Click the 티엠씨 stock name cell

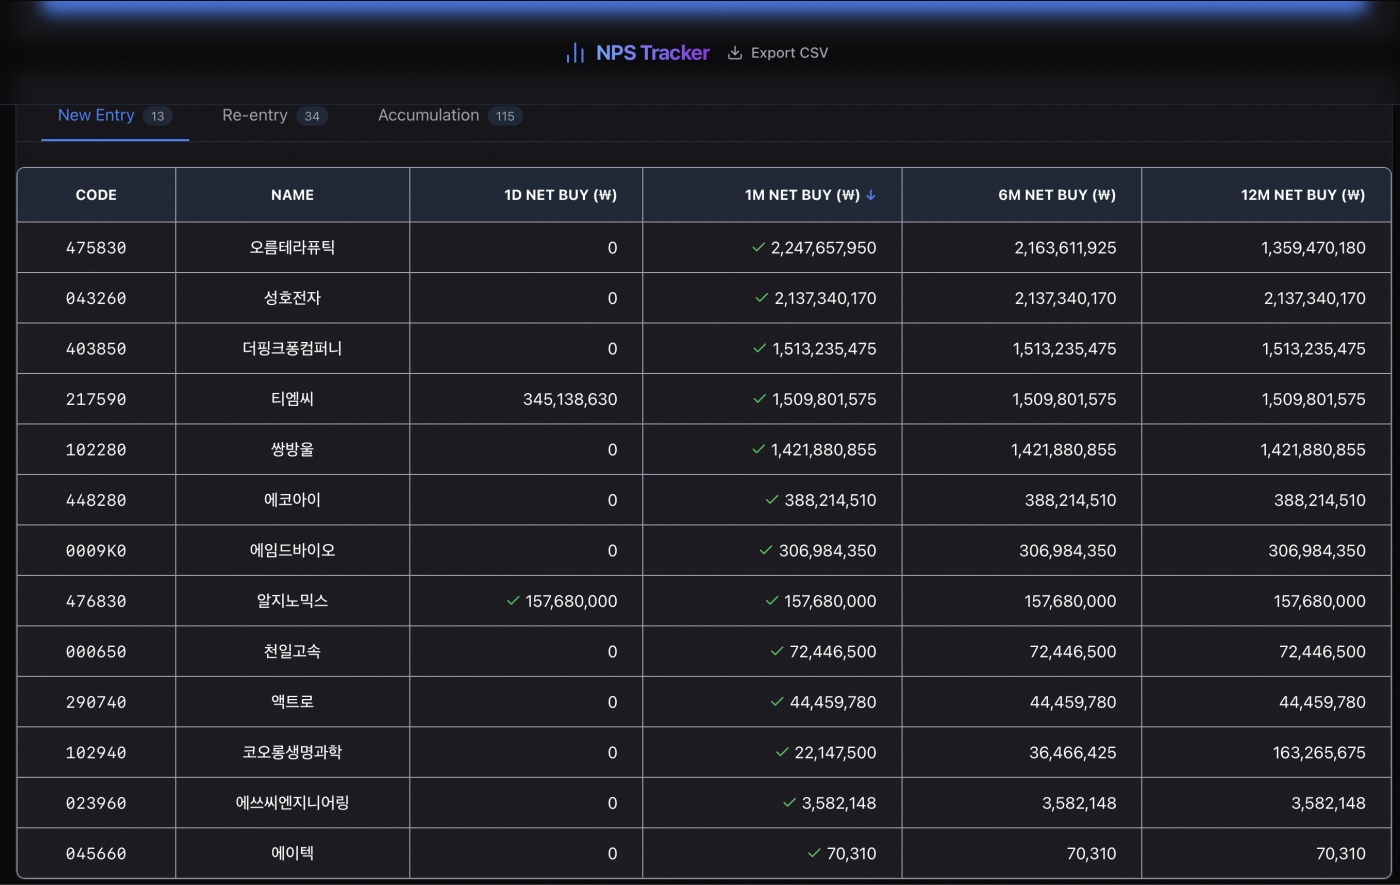click(292, 399)
